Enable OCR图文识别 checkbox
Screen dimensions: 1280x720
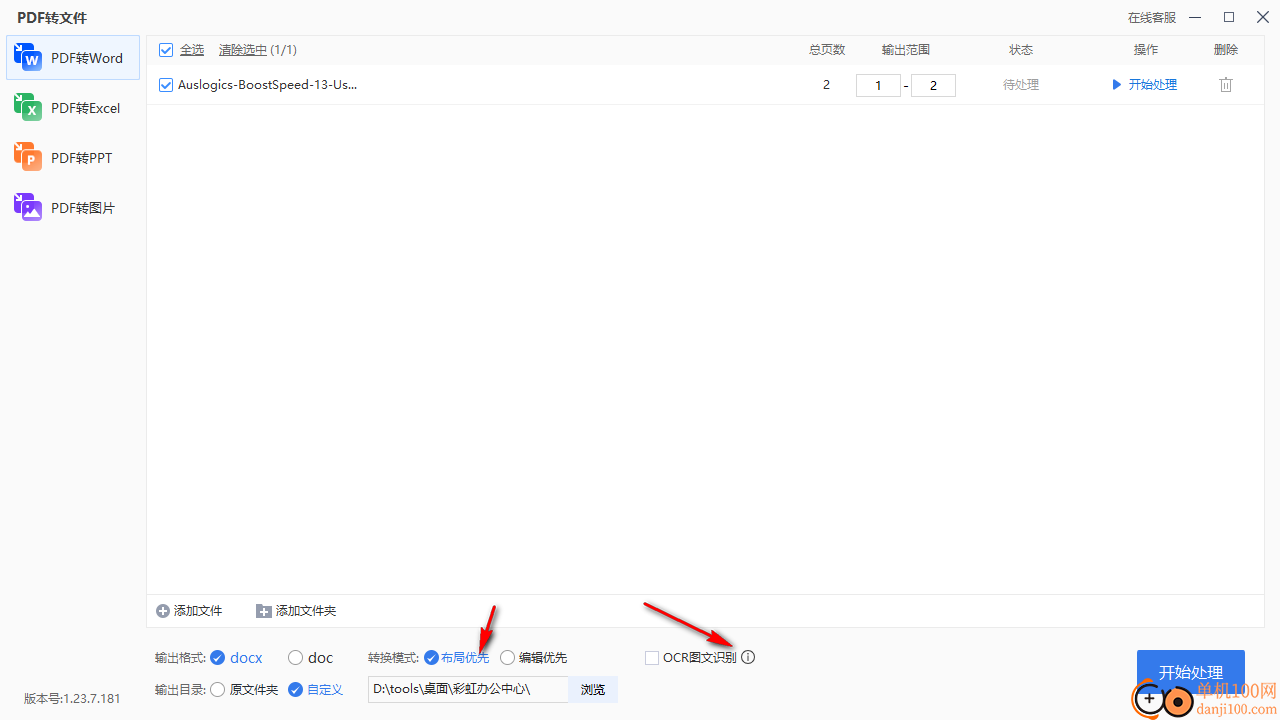coord(652,657)
